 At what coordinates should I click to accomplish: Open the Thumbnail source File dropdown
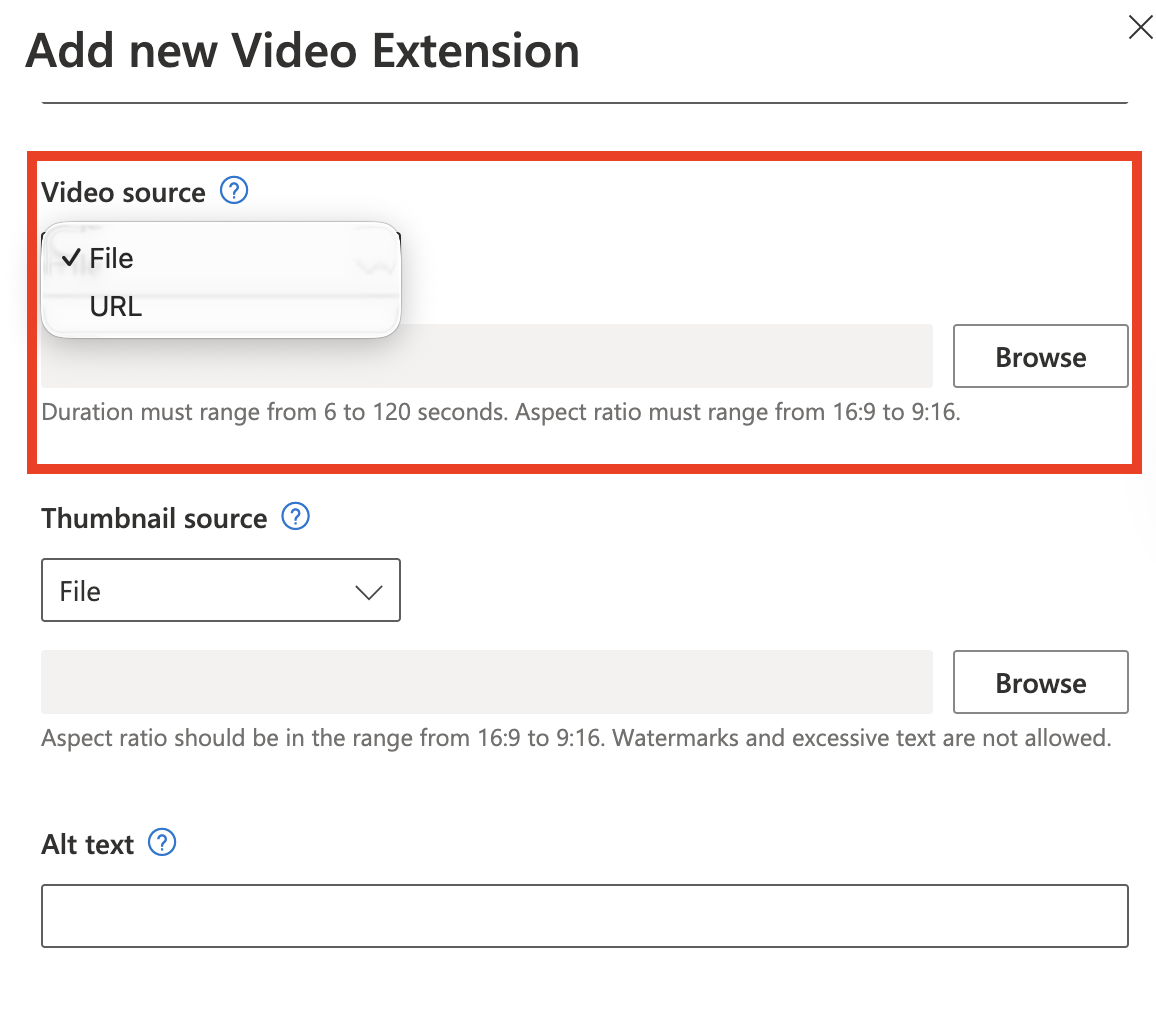(220, 591)
